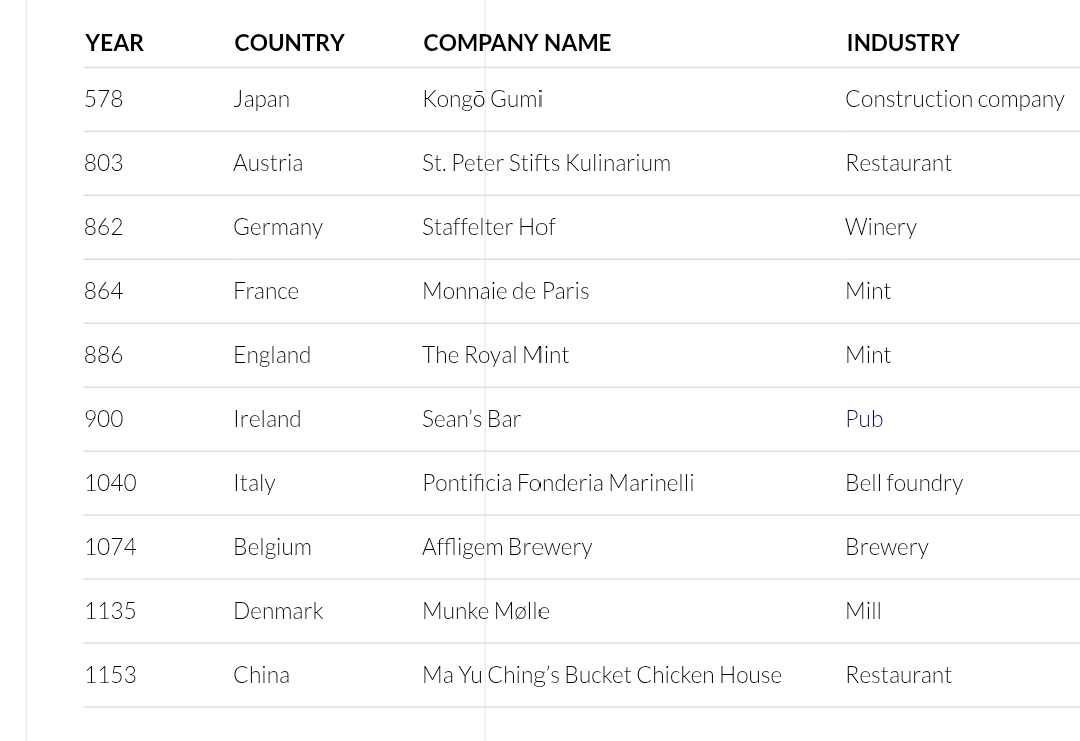This screenshot has width=1080, height=741.
Task: Click the Staffelter Hof company name
Action: [x=488, y=227]
